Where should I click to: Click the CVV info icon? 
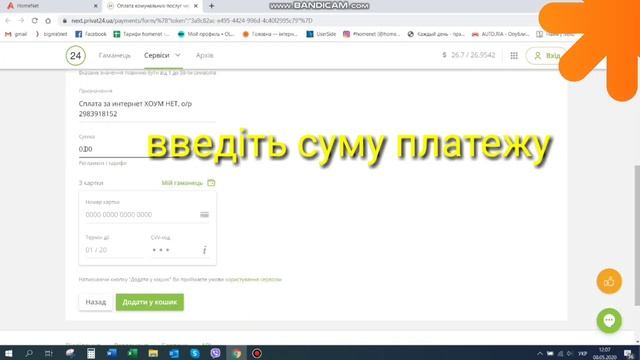(x=204, y=250)
